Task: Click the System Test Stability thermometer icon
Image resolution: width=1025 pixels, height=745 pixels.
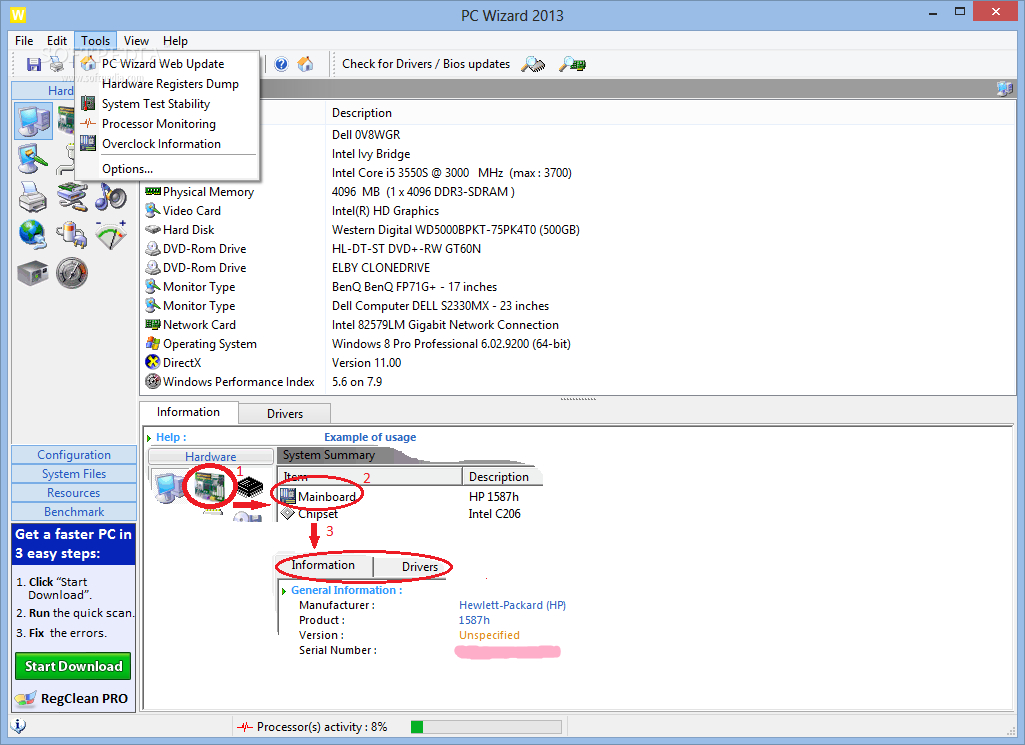Action: [x=88, y=104]
